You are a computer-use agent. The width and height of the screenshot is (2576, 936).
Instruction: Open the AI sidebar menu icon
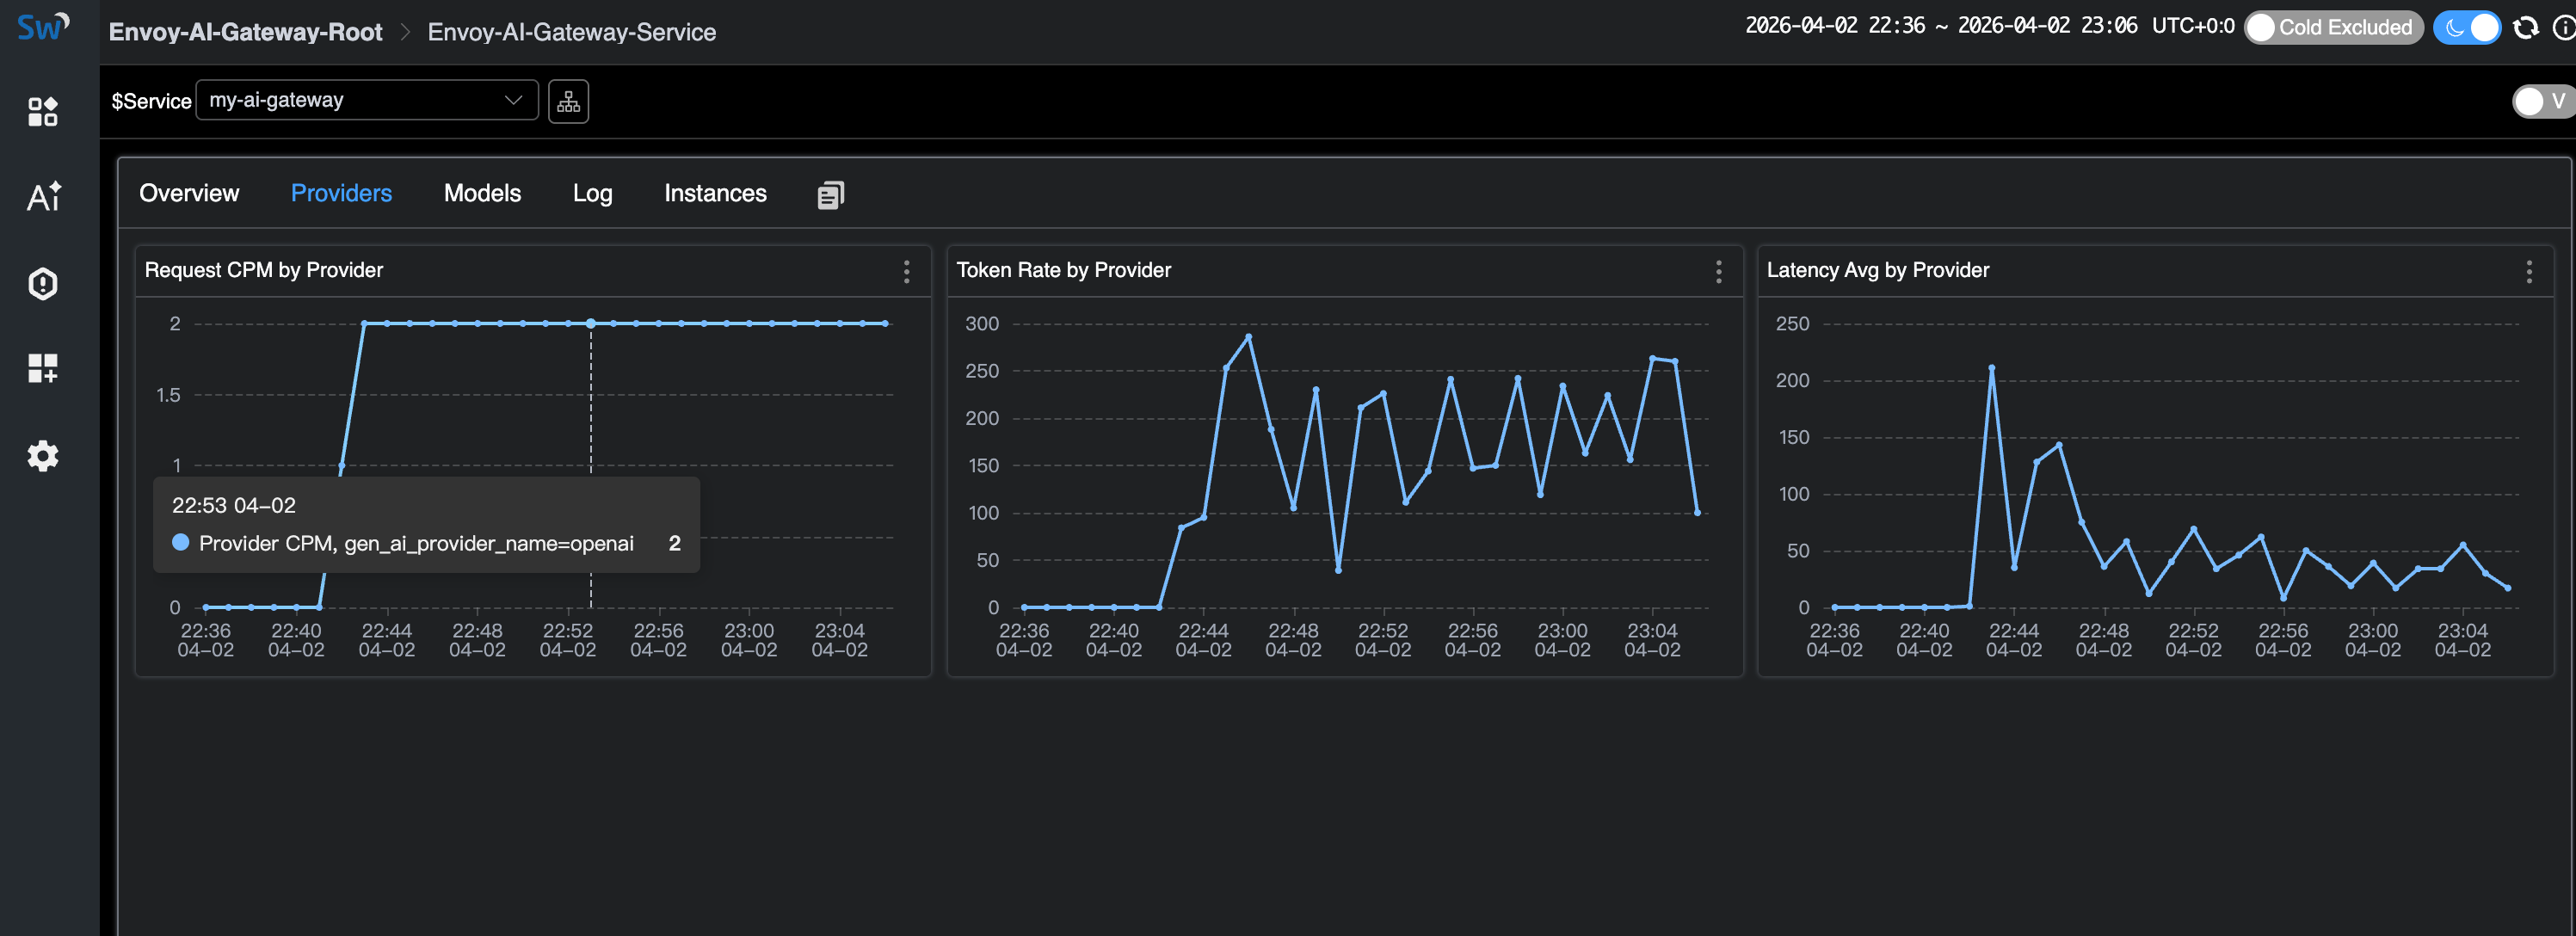pyautogui.click(x=43, y=196)
